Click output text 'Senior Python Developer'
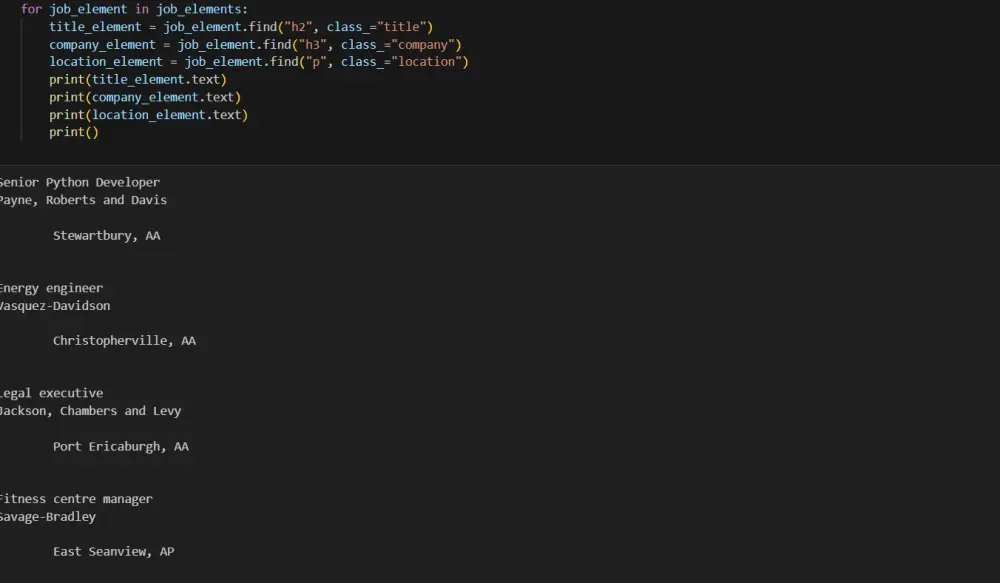1000x583 pixels. coord(80,182)
